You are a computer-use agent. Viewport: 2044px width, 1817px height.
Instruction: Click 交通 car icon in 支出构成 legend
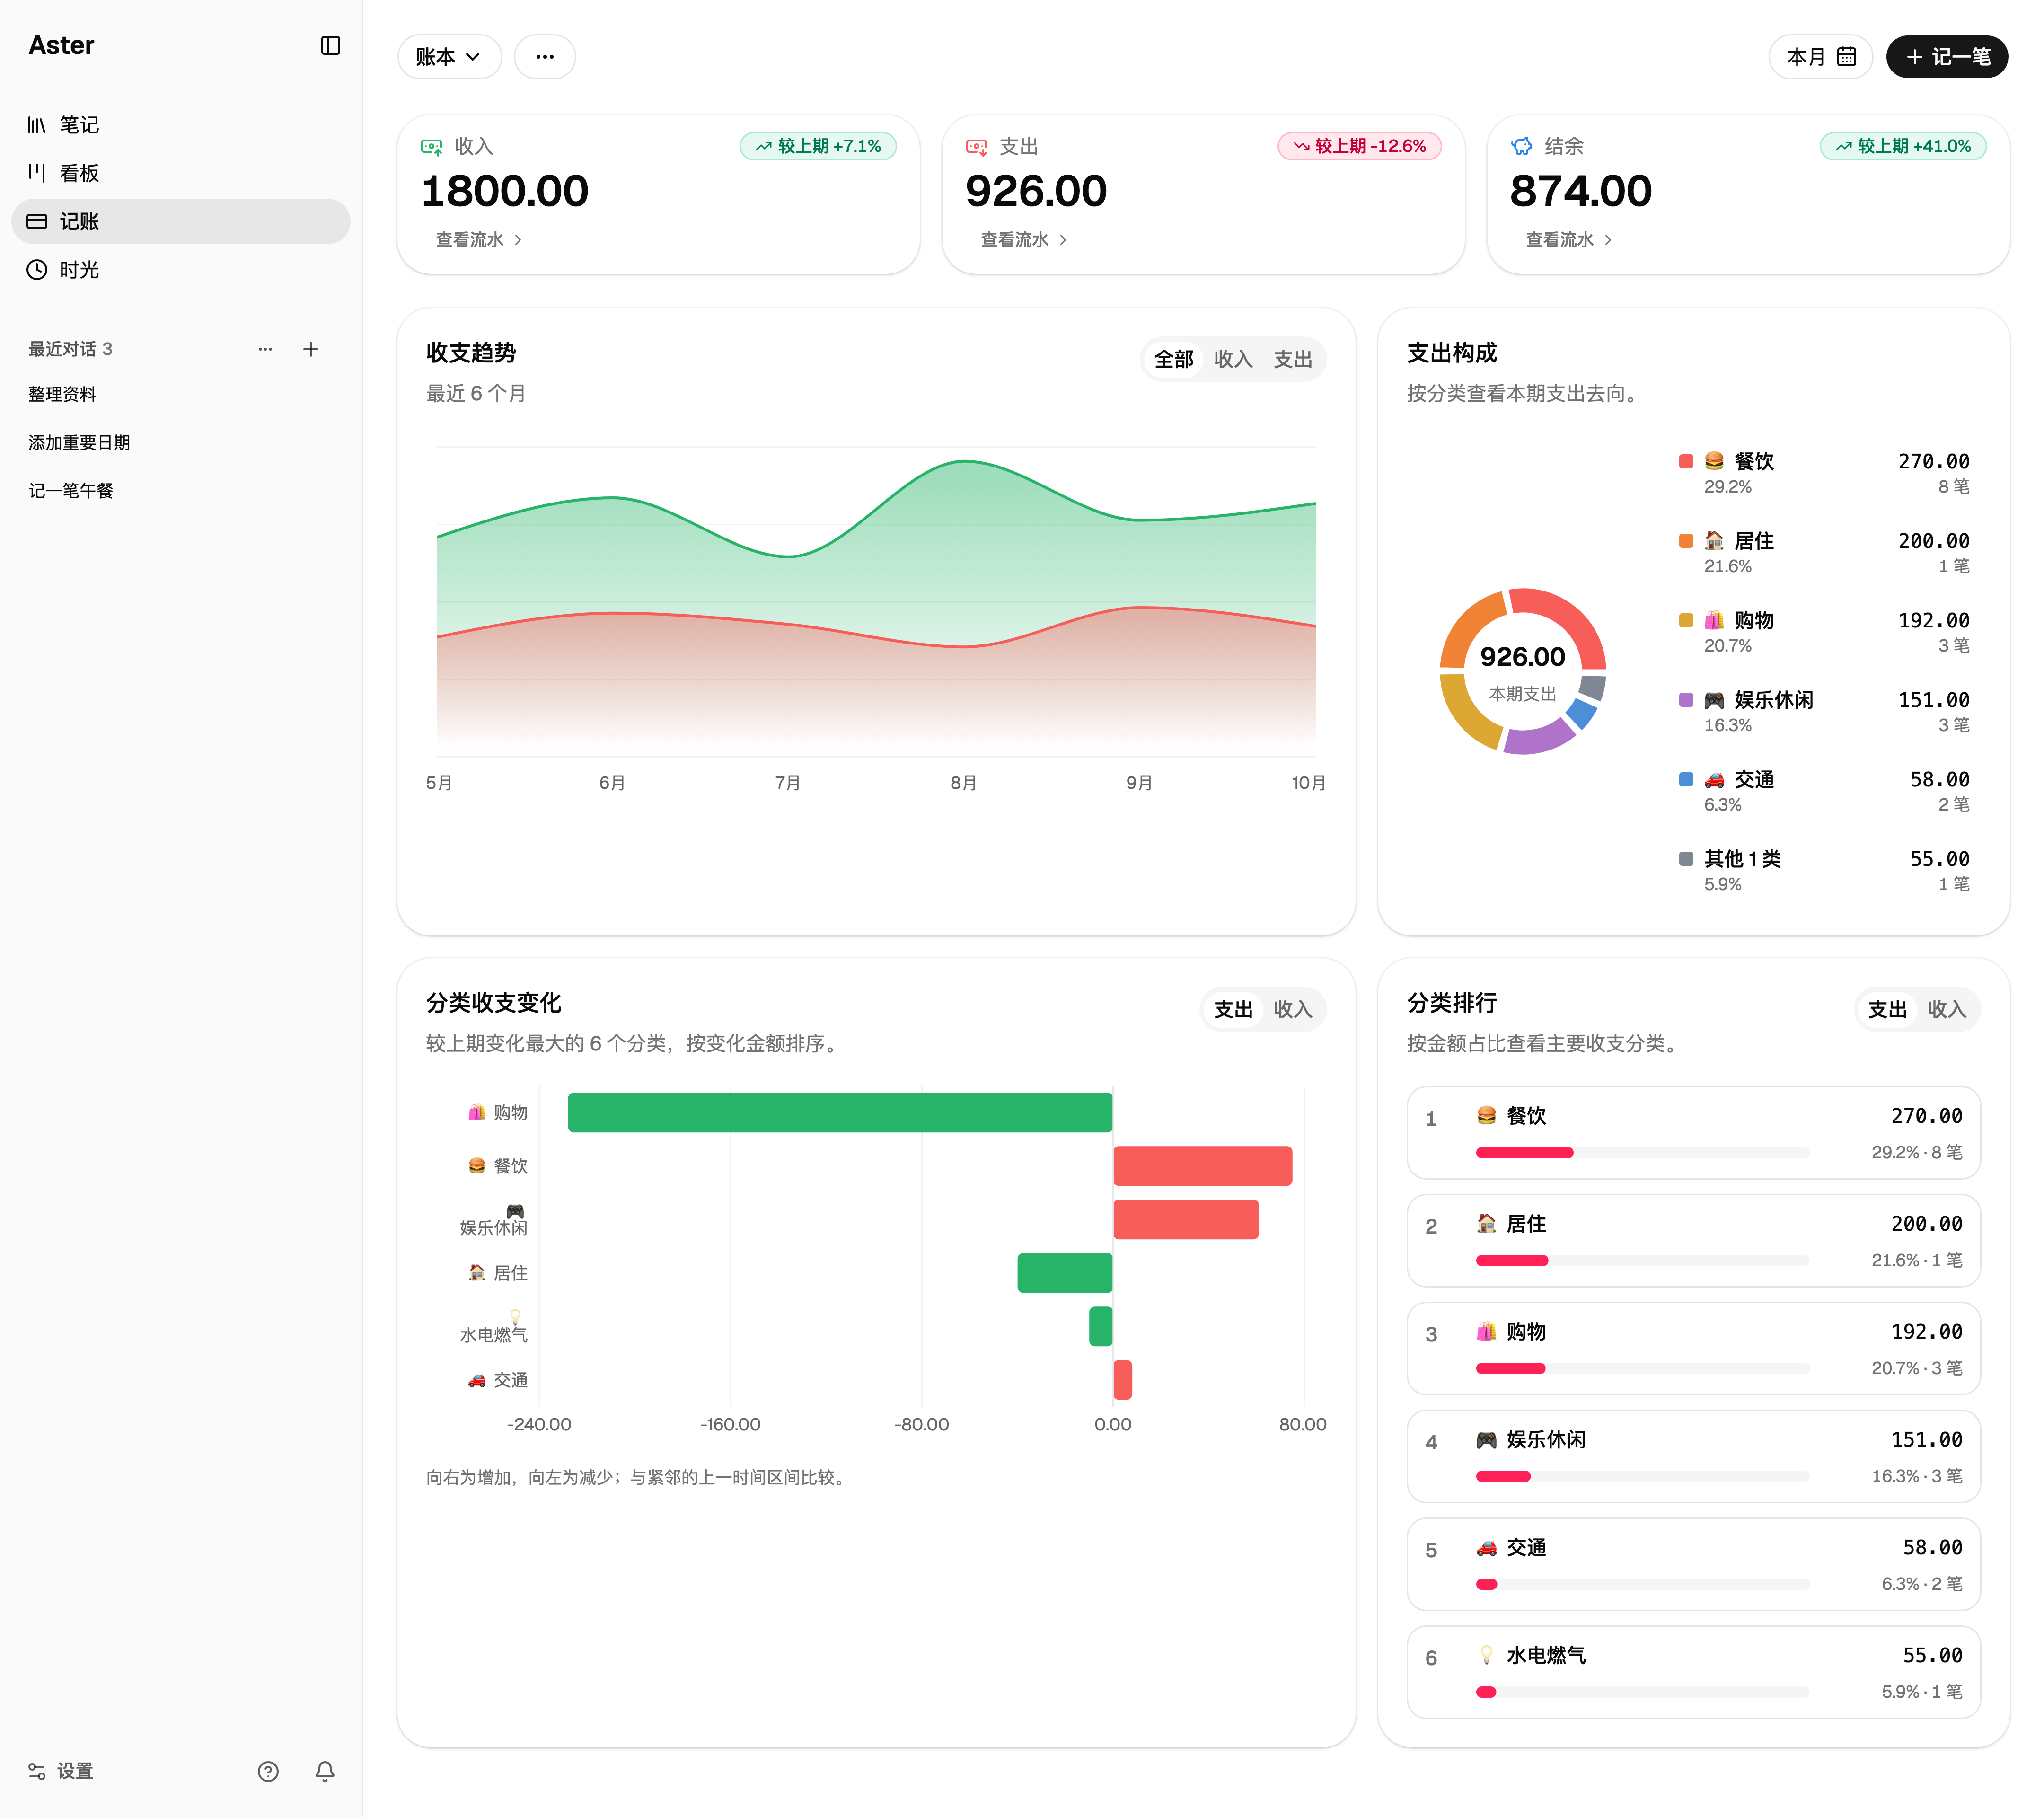click(x=1714, y=779)
